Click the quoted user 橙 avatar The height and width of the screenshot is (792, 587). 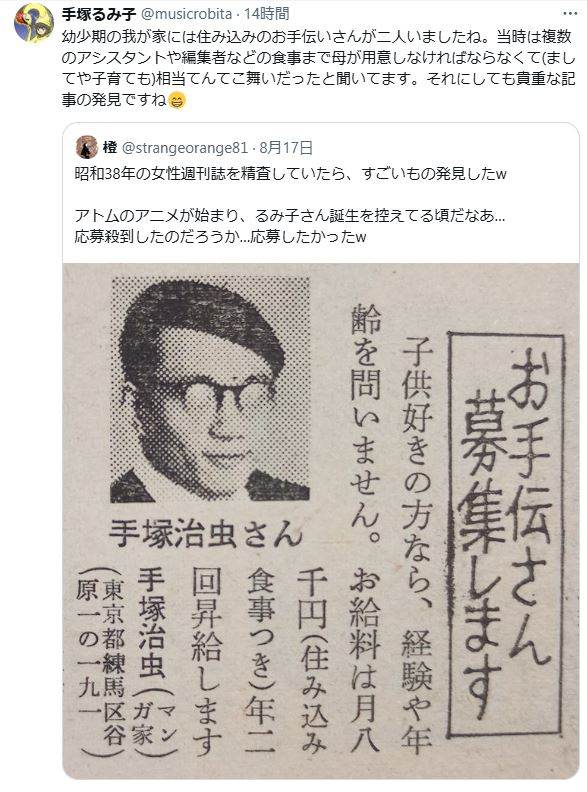click(86, 147)
